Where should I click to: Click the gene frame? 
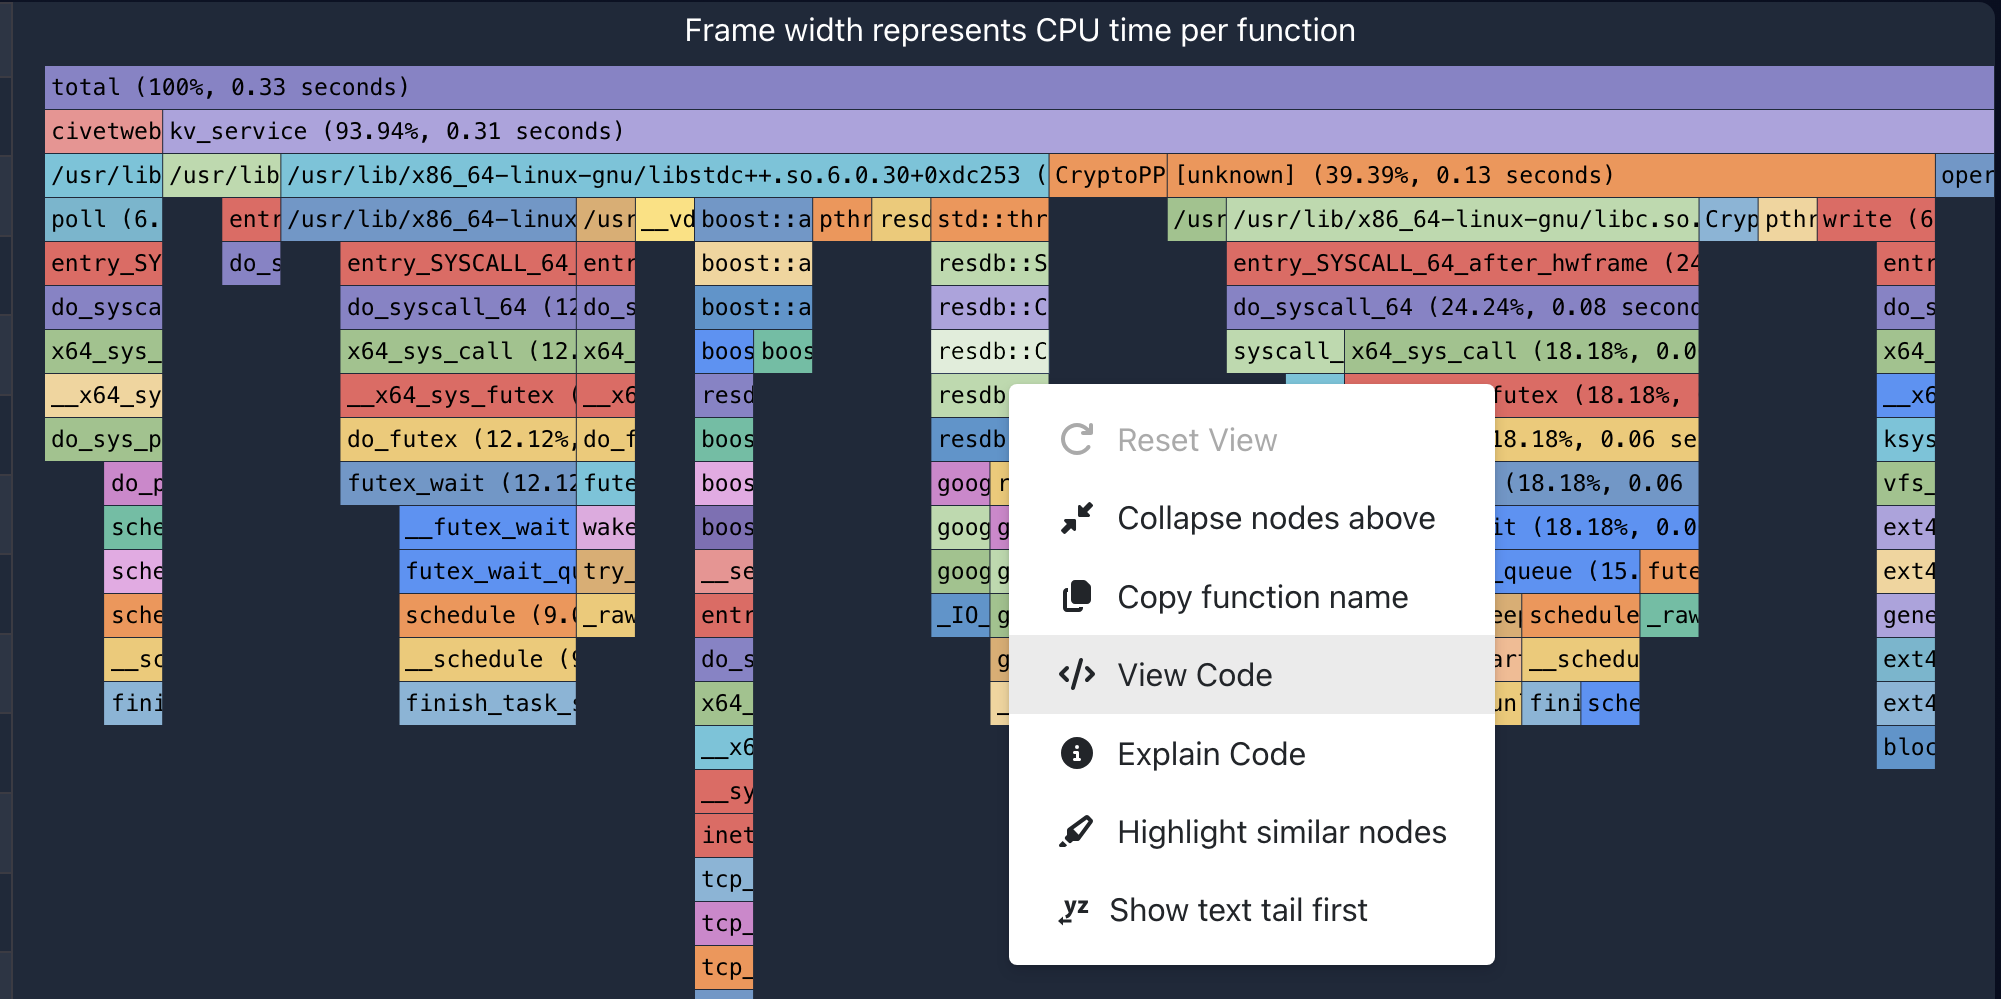point(1906,615)
